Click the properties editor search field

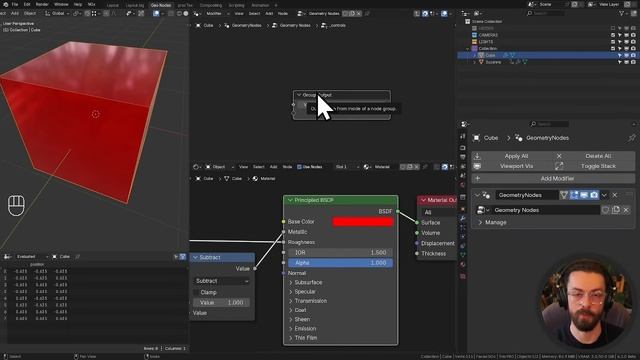click(549, 124)
